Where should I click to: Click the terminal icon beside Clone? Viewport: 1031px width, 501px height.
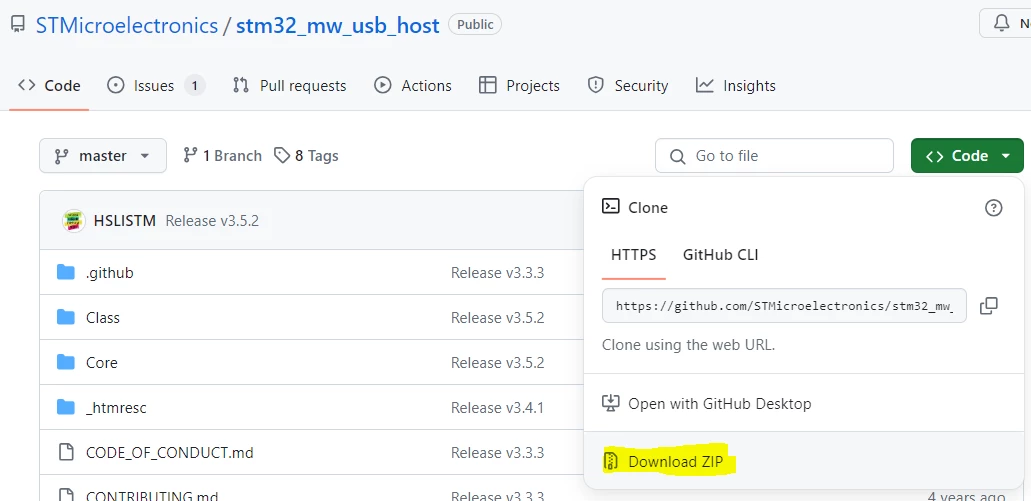point(611,206)
